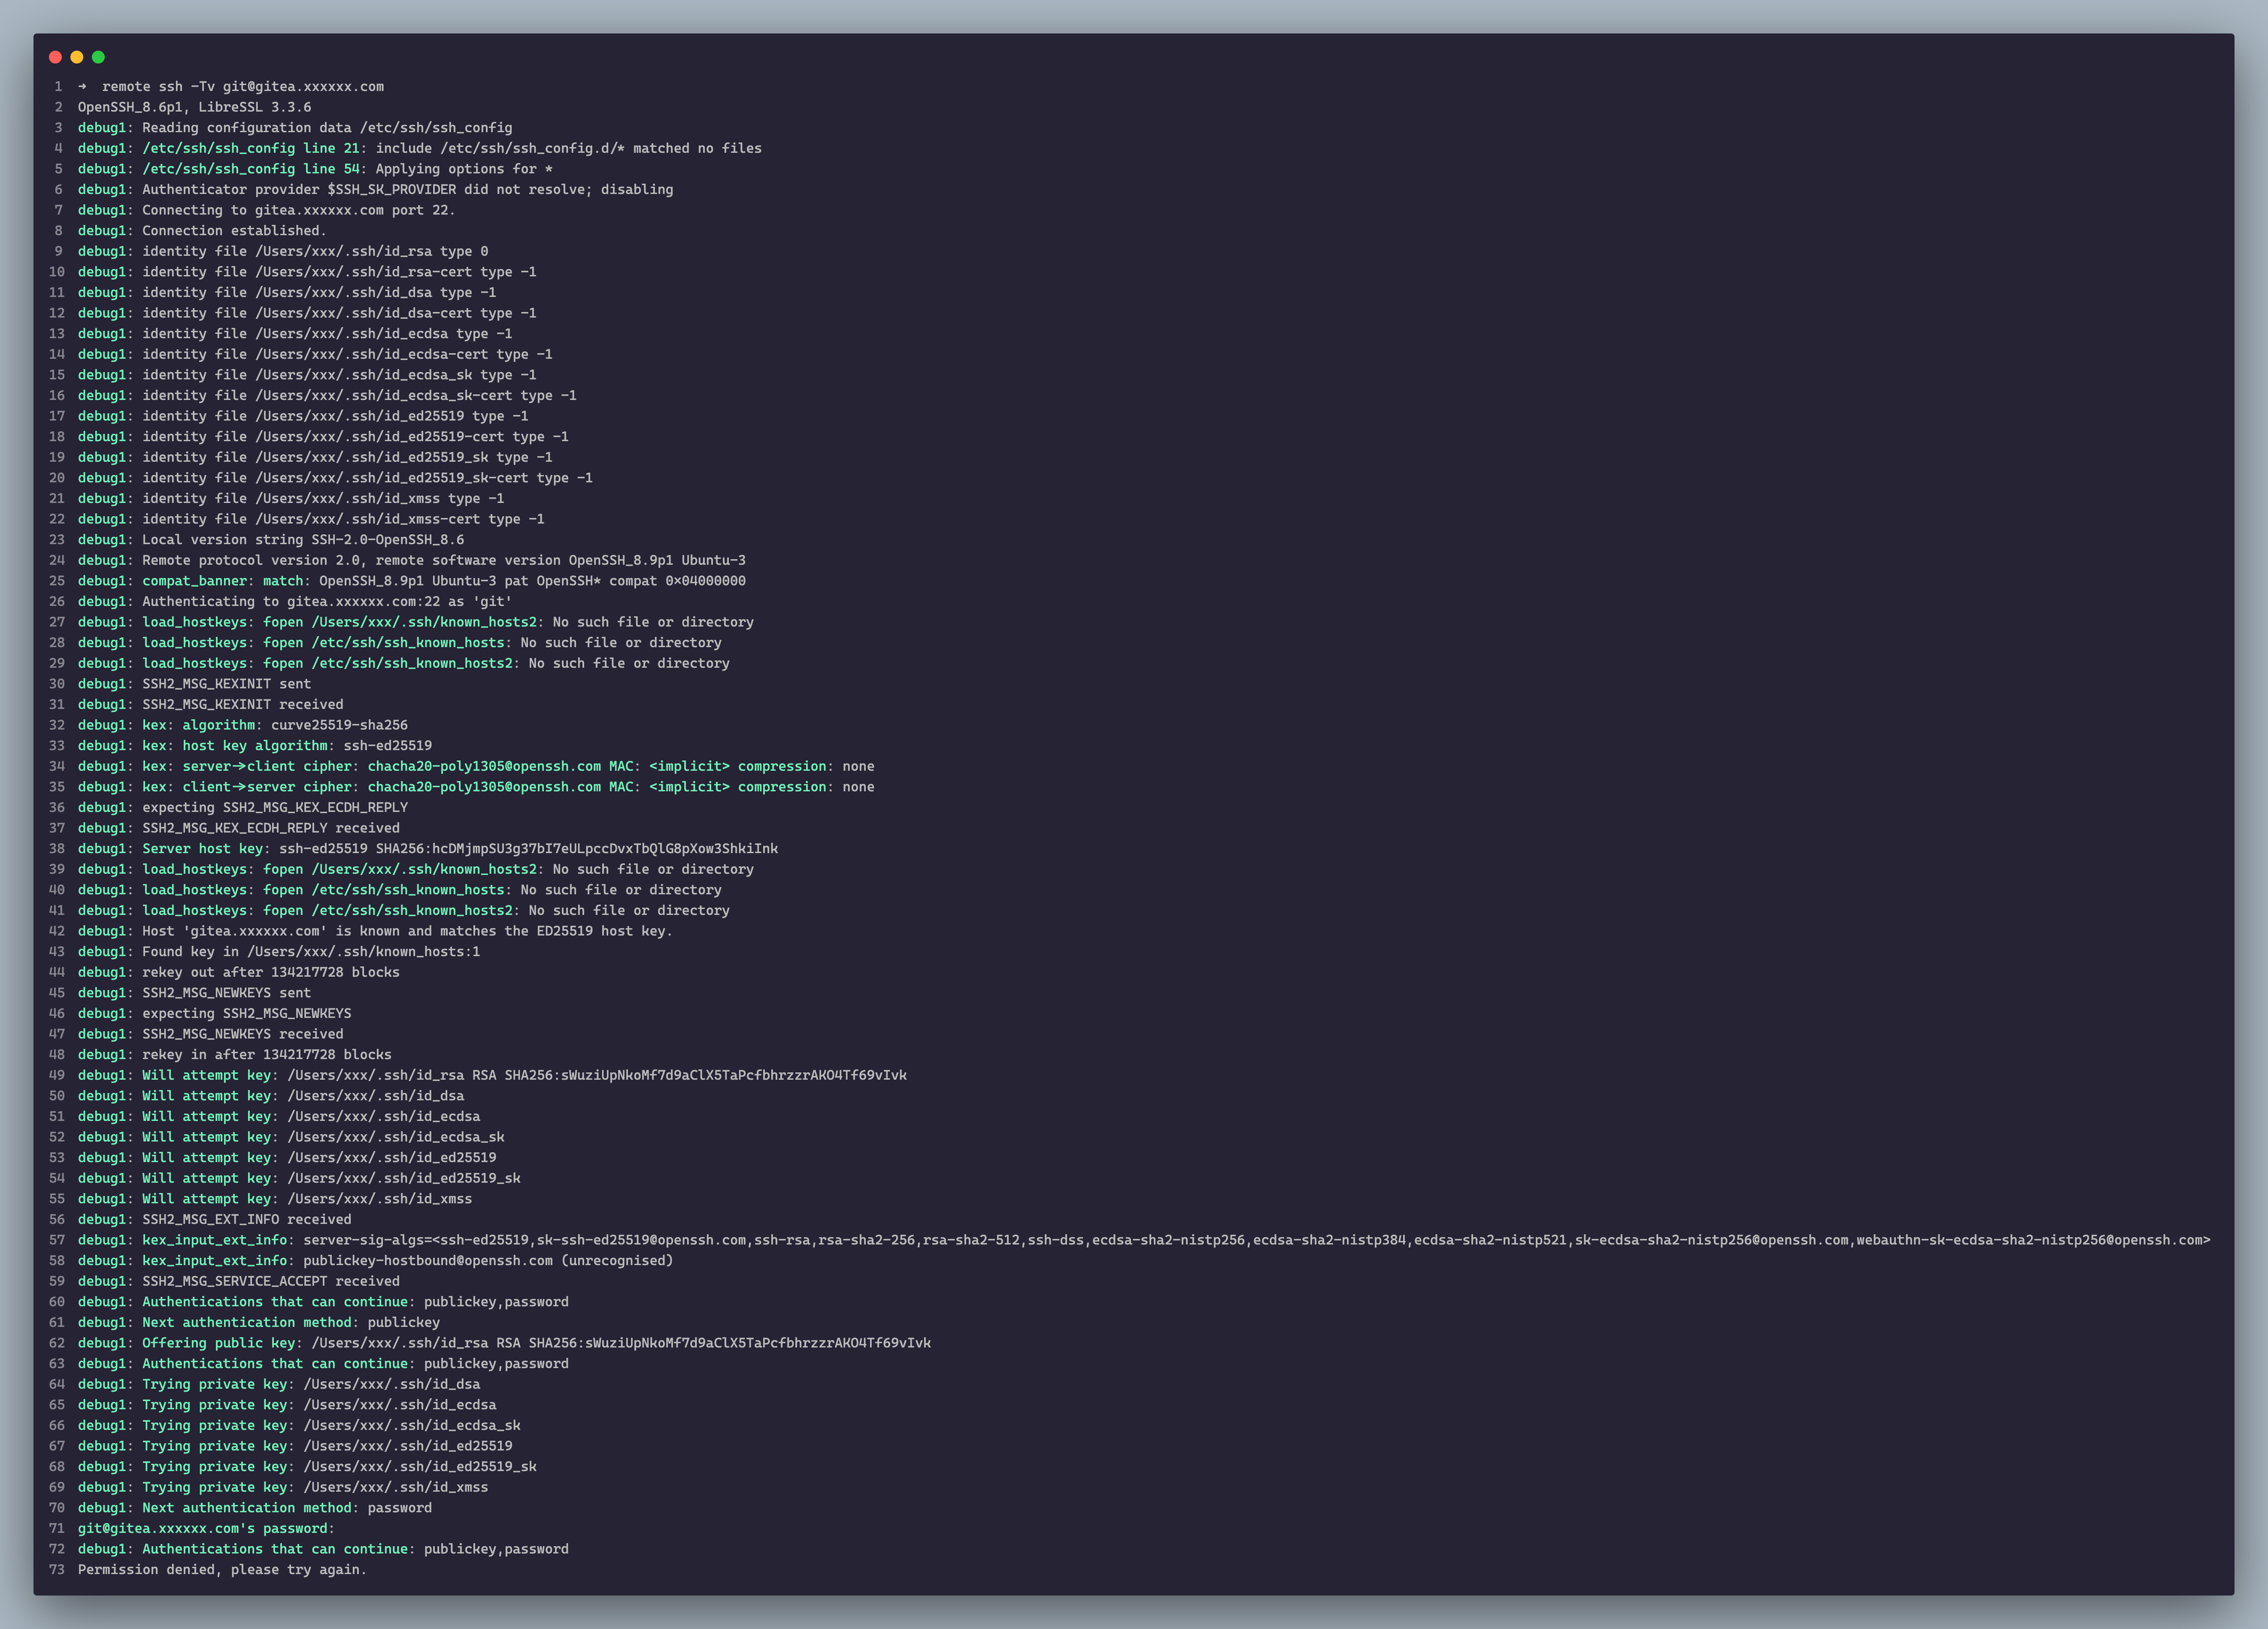The height and width of the screenshot is (1629, 2268).
Task: Click the 'id_ecdsa_sk-cert type -1' identity line
Action: (x=327, y=396)
